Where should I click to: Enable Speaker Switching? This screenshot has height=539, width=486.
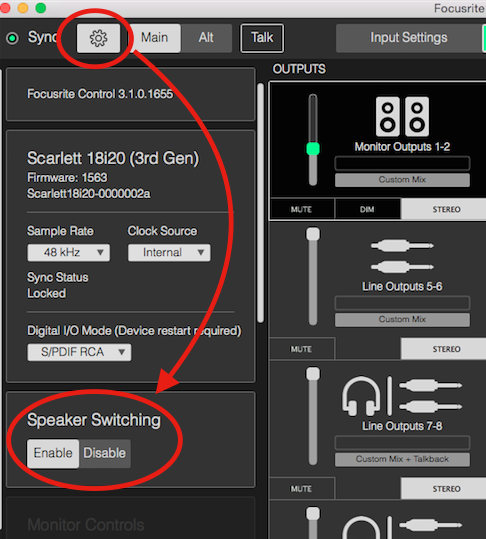tap(53, 453)
